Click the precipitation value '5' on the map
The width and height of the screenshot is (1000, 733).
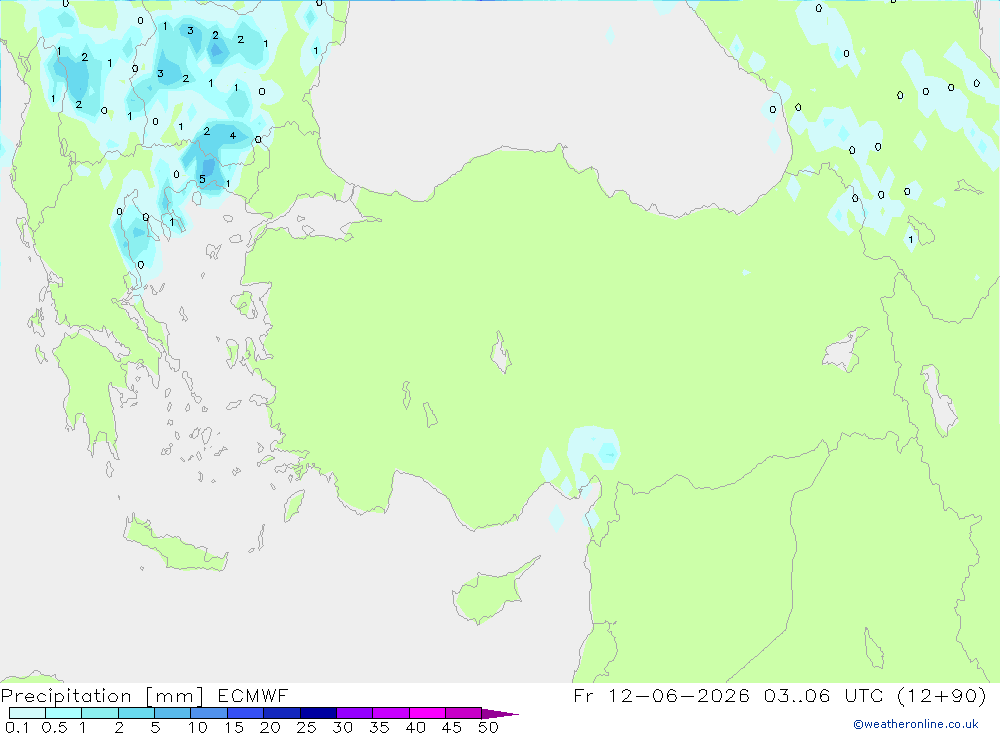pos(202,179)
